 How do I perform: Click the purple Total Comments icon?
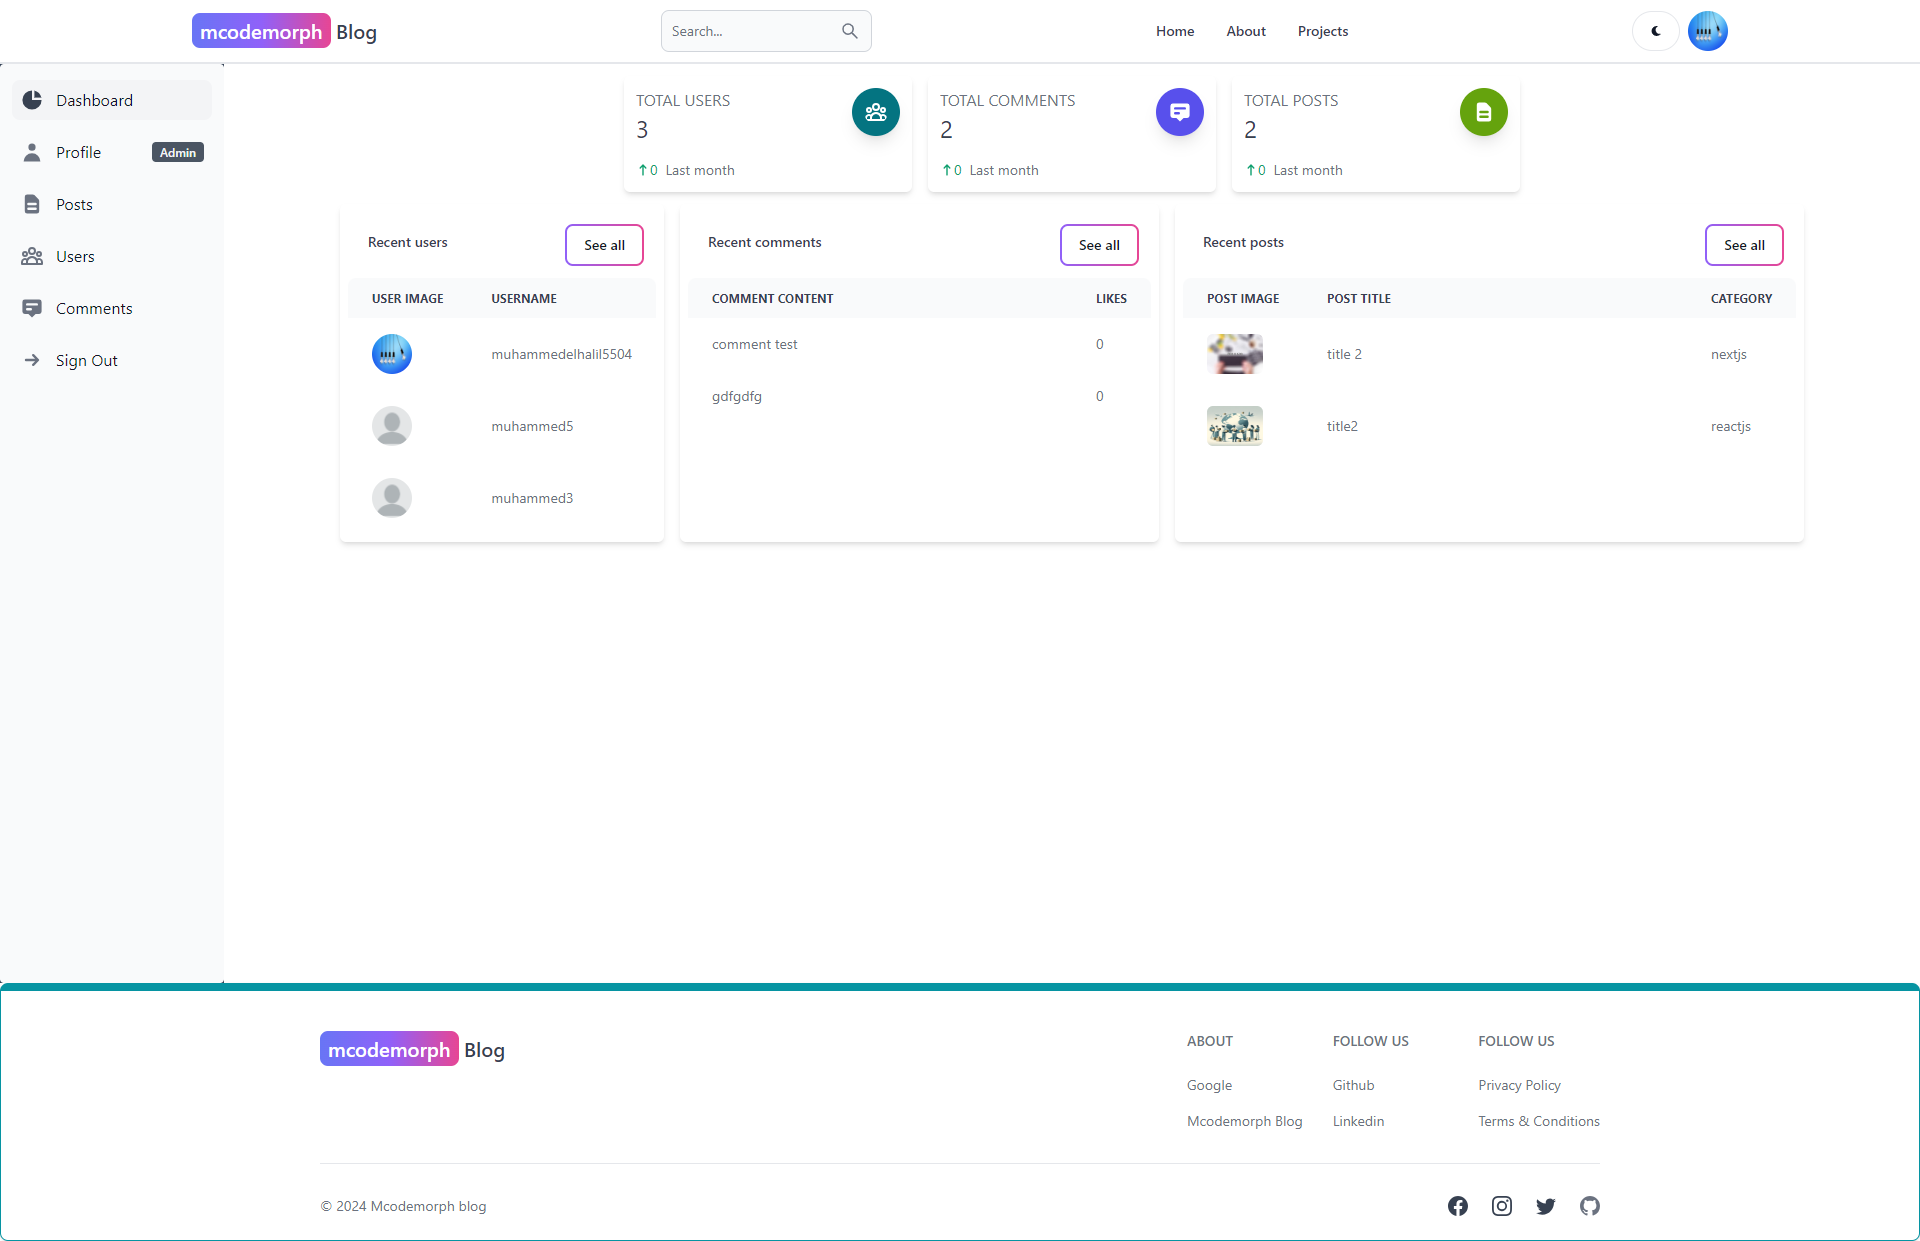[1179, 112]
